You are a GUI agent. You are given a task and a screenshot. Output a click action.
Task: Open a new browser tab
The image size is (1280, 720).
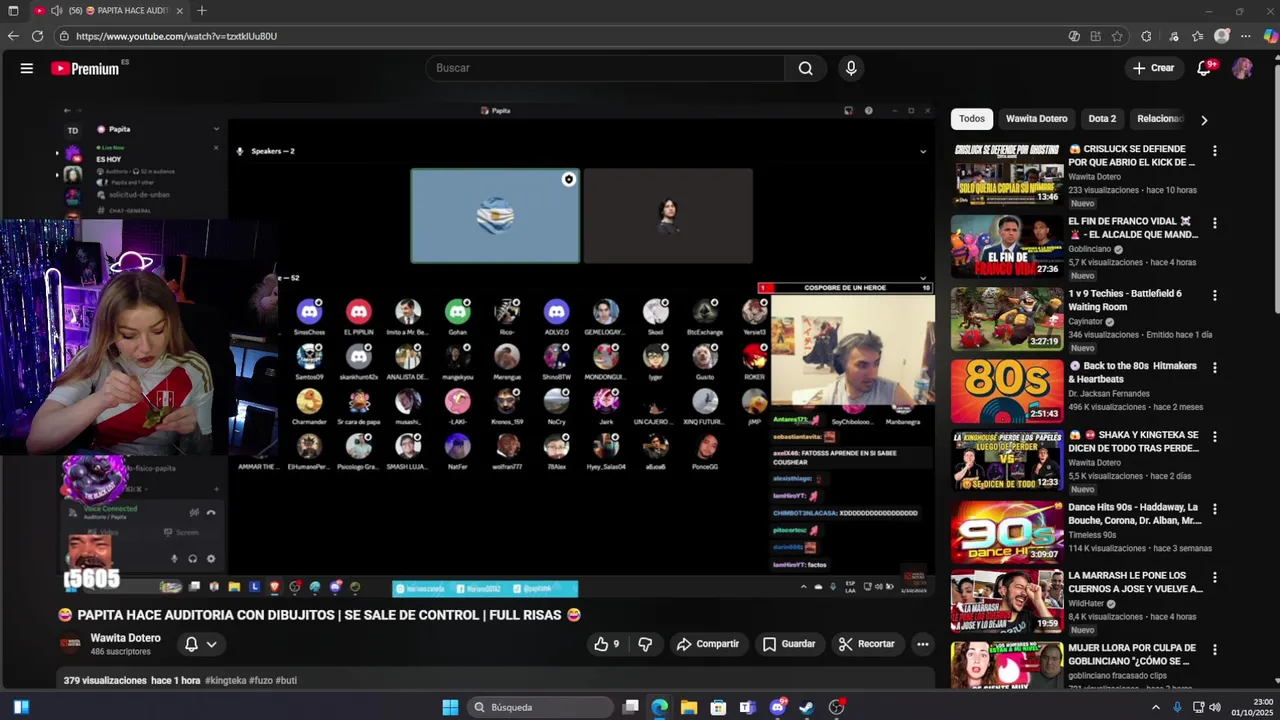201,10
